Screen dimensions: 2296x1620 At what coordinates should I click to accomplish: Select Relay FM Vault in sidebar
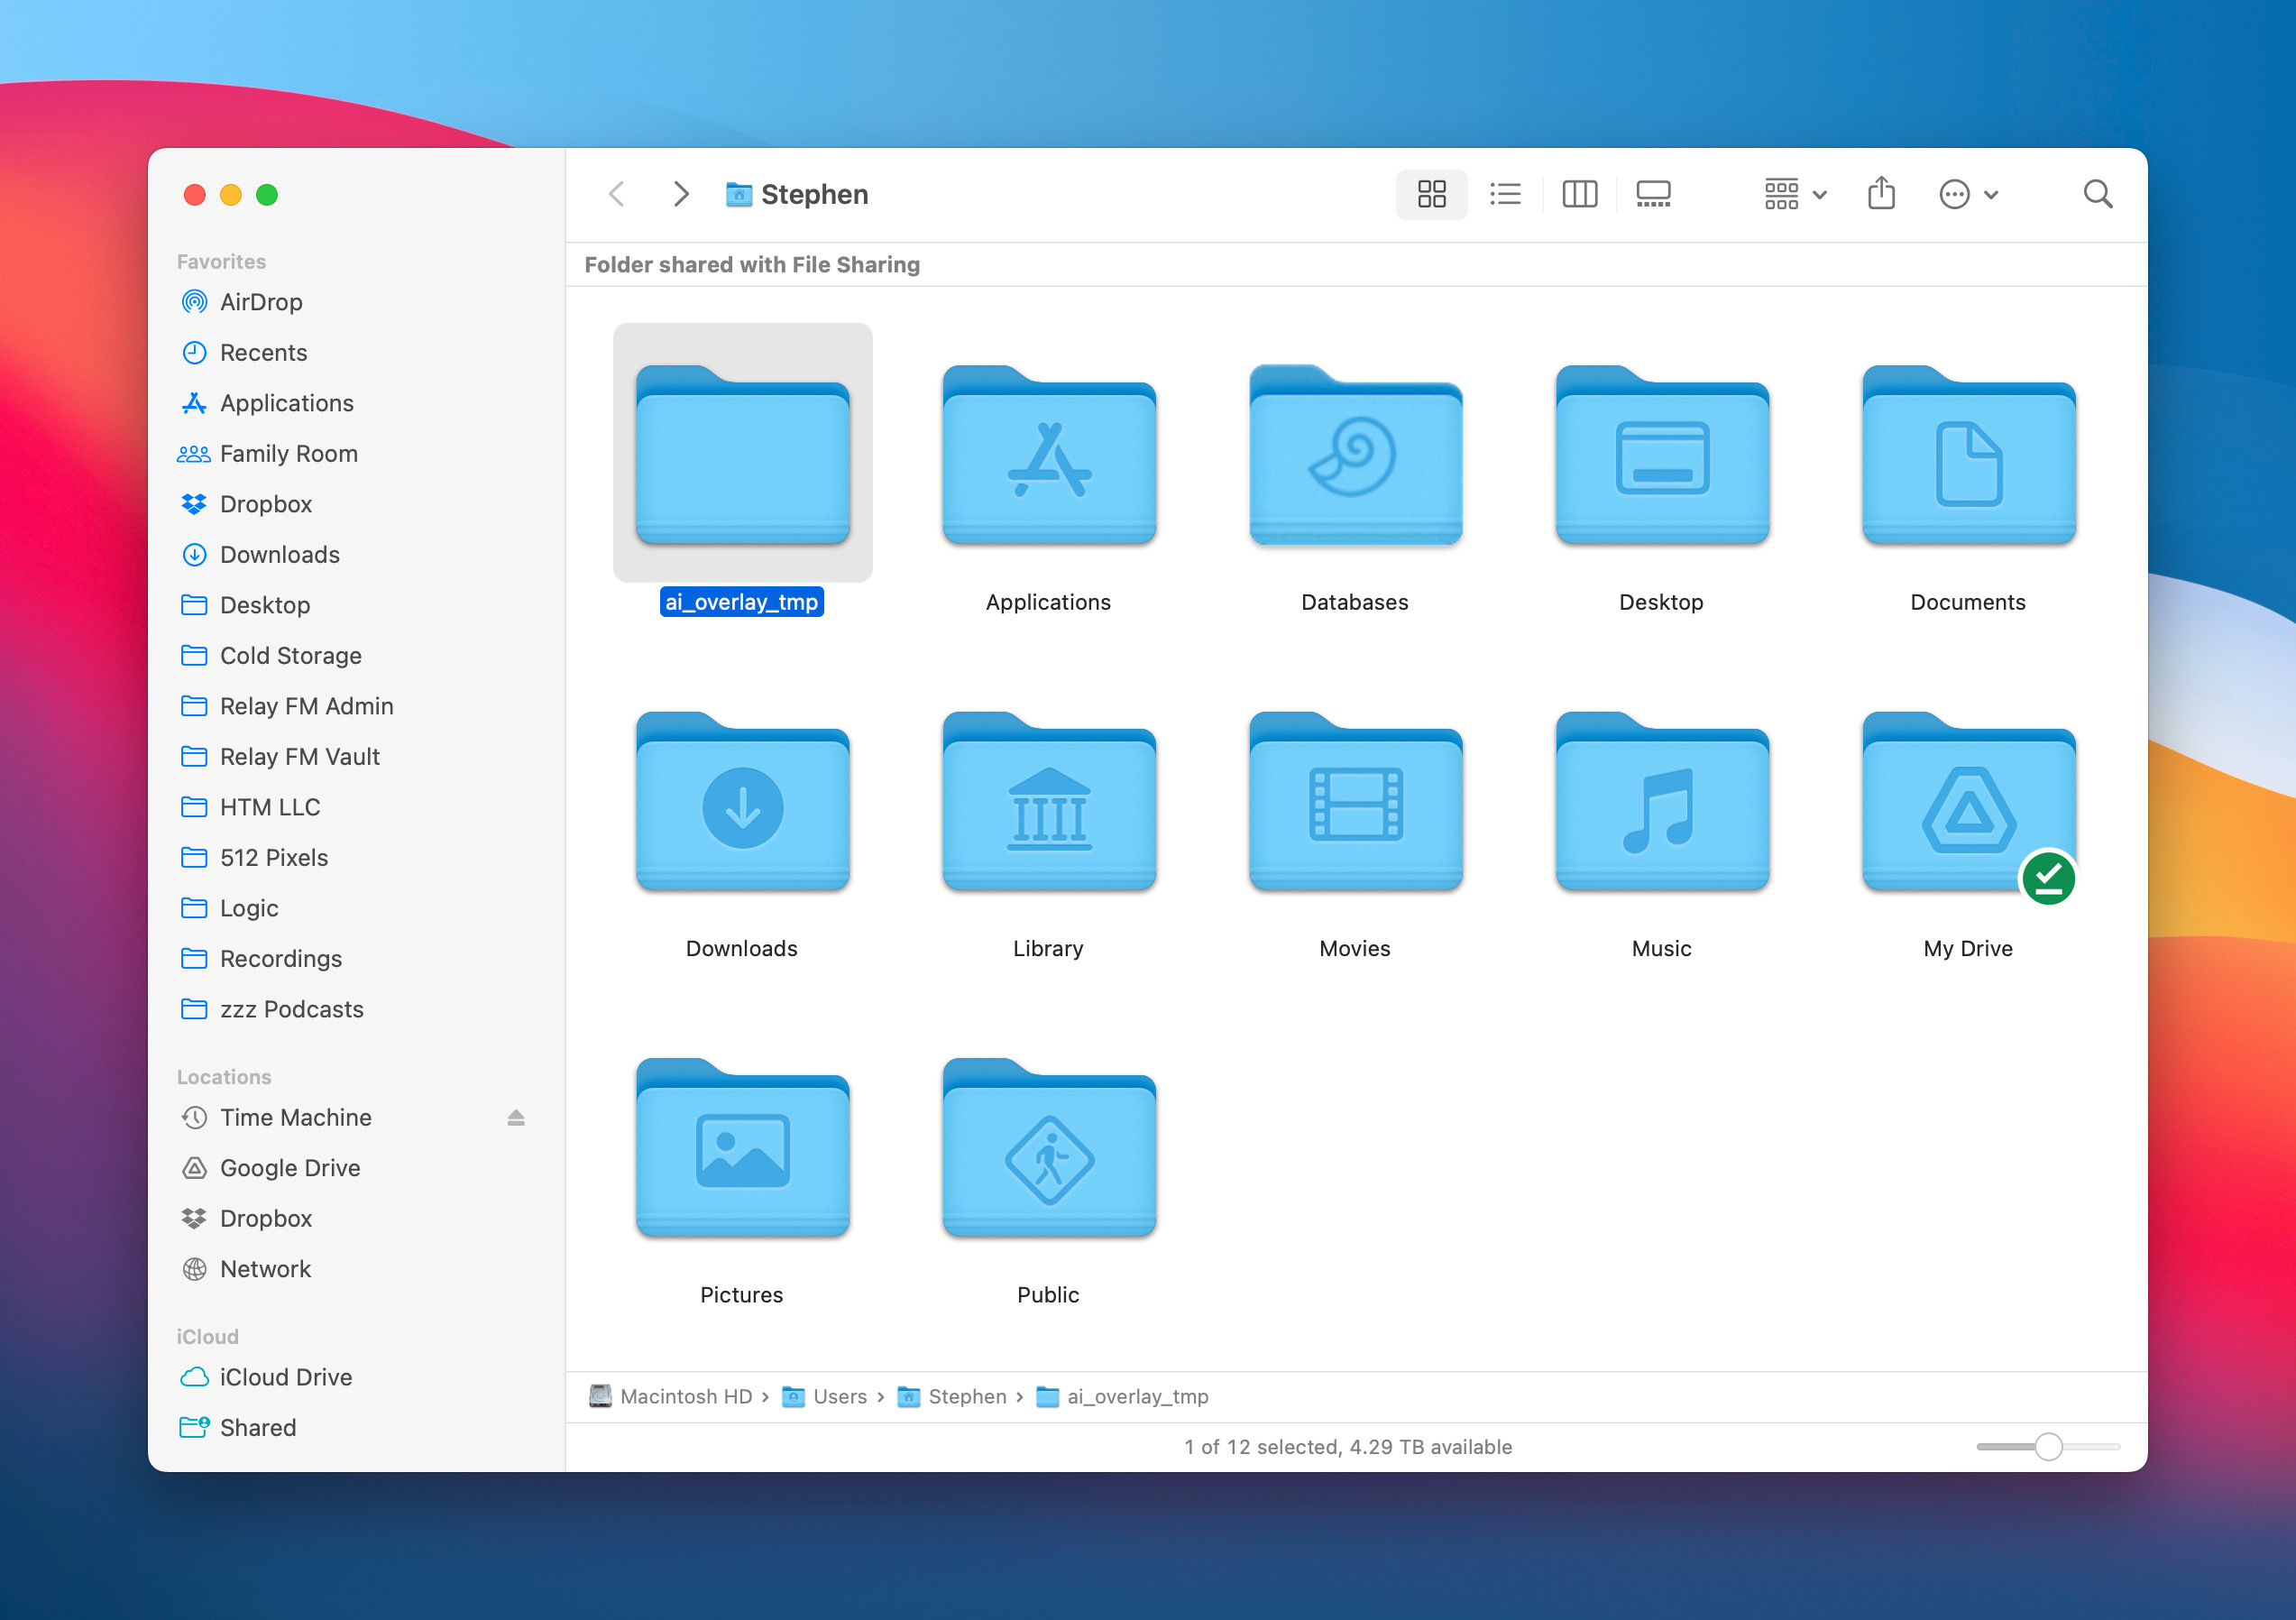click(x=355, y=756)
